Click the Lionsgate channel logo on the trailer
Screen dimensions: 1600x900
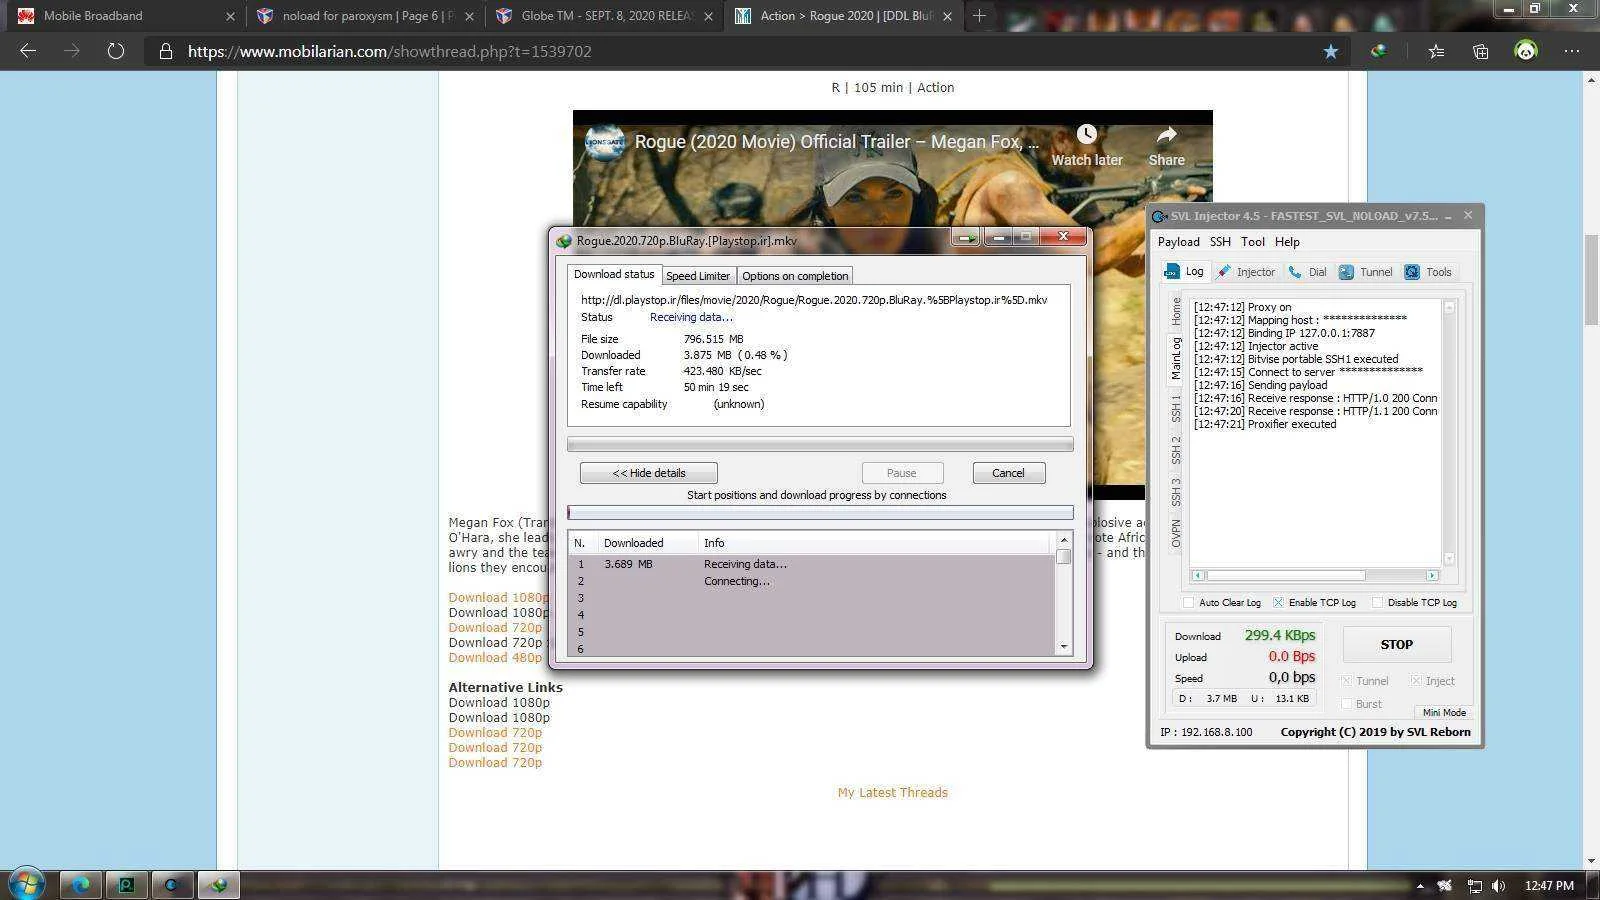(x=604, y=142)
